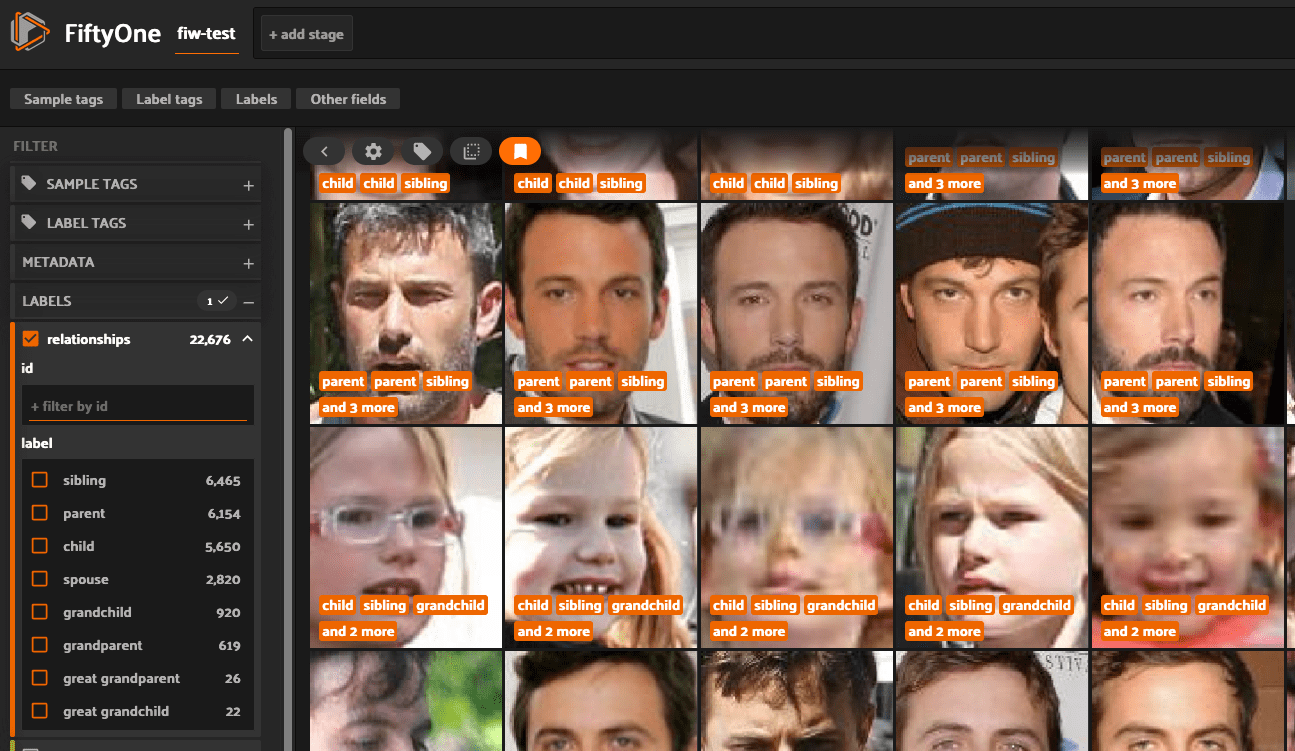This screenshot has height=751, width=1295.
Task: Click the FiftyOne logo icon
Action: point(29,33)
